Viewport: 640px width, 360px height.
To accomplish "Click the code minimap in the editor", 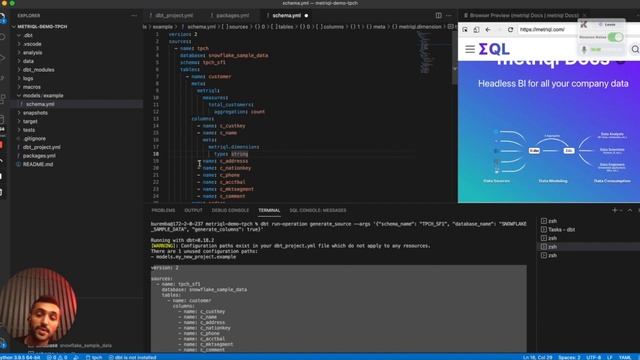I will [424, 52].
